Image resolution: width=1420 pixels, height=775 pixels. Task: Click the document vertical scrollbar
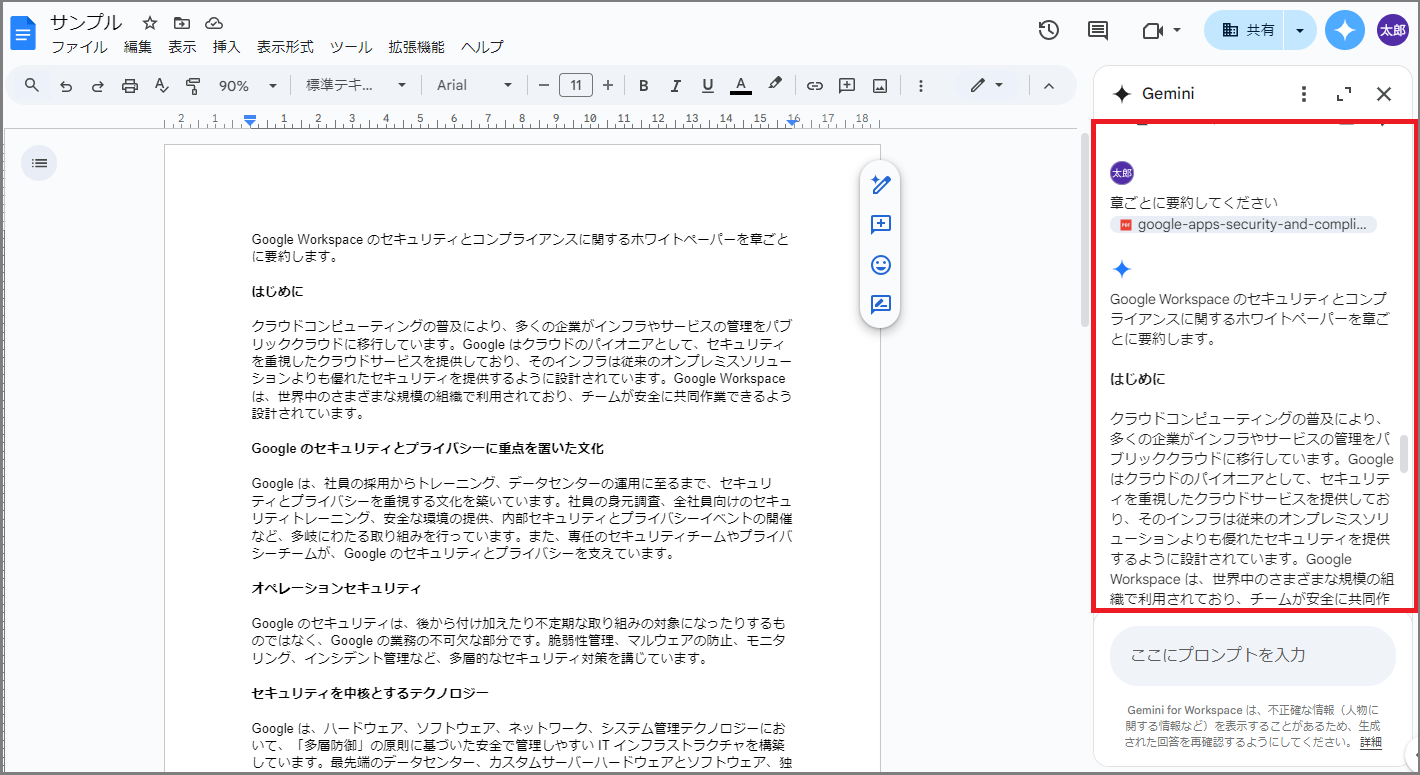click(1085, 230)
